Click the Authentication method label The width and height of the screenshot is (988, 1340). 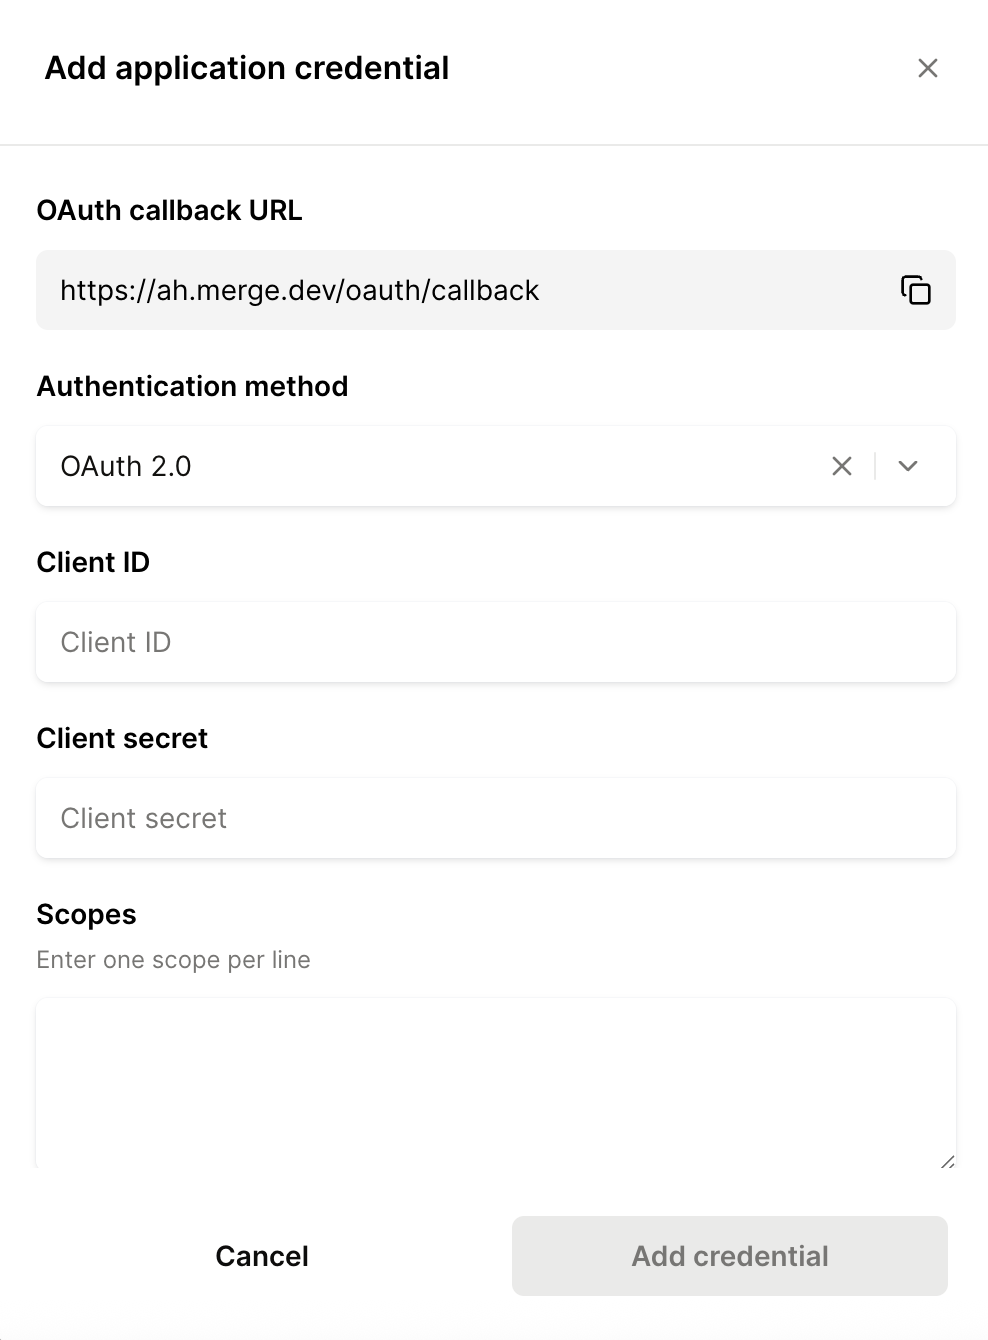click(192, 386)
